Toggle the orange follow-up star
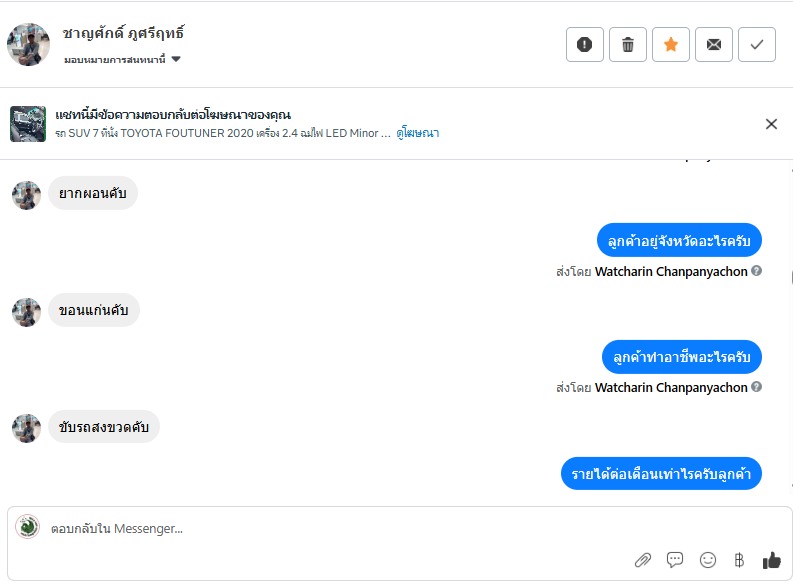 (671, 44)
